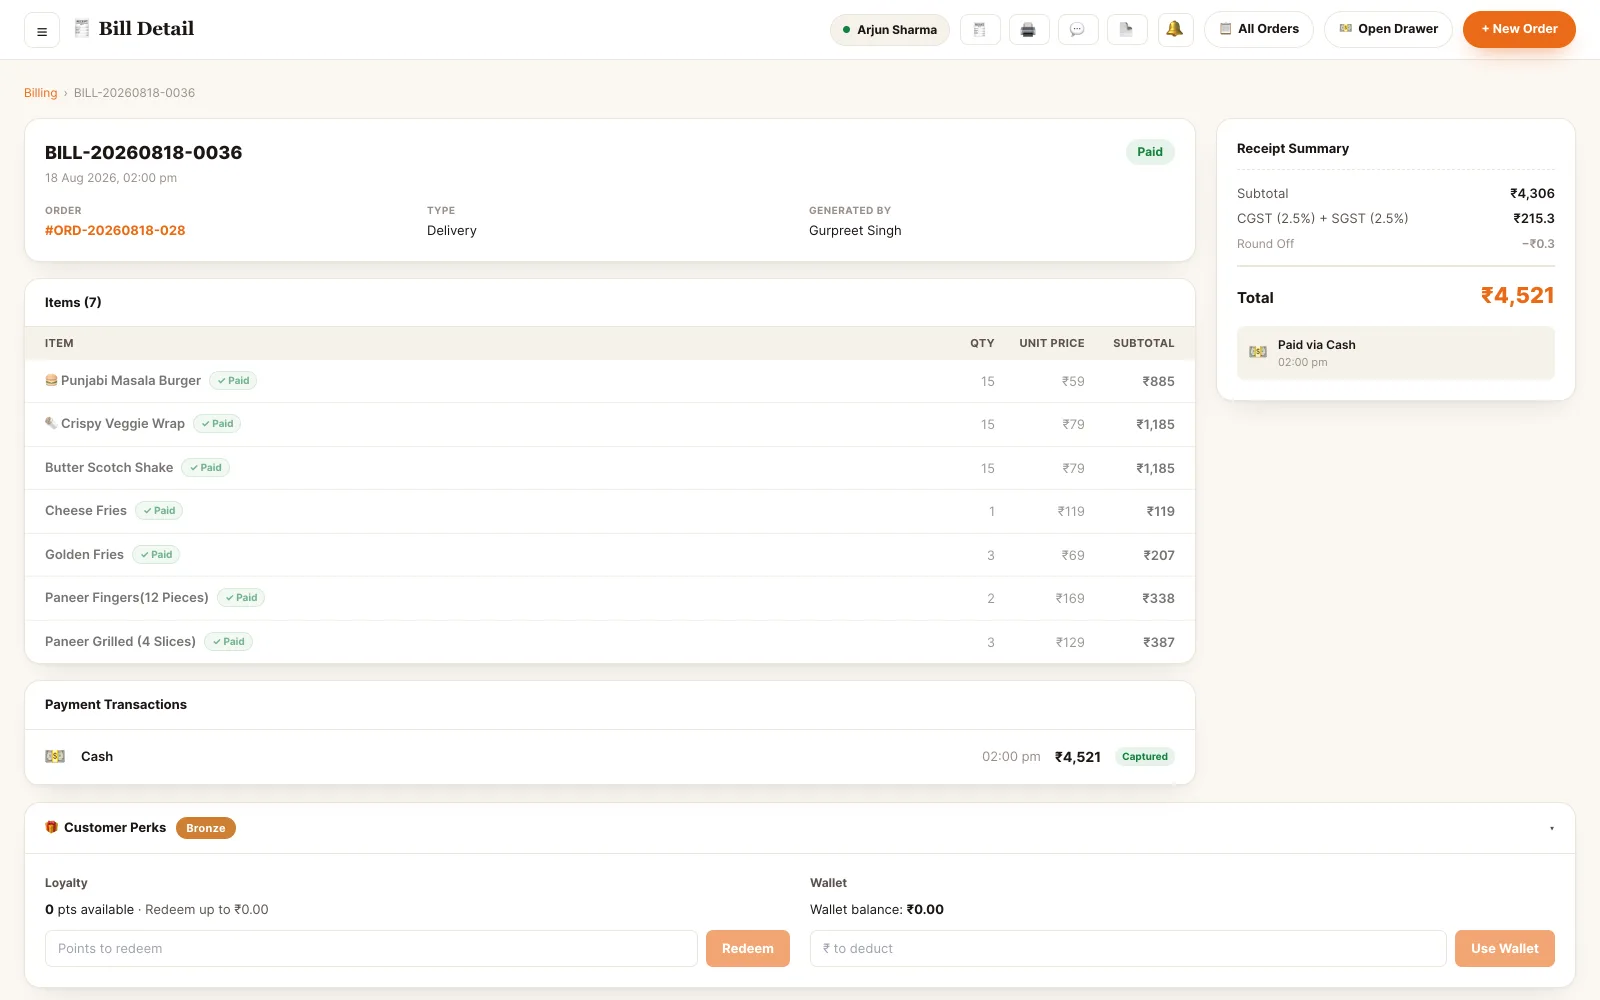
Task: Click the document page icon
Action: pyautogui.click(x=1127, y=29)
